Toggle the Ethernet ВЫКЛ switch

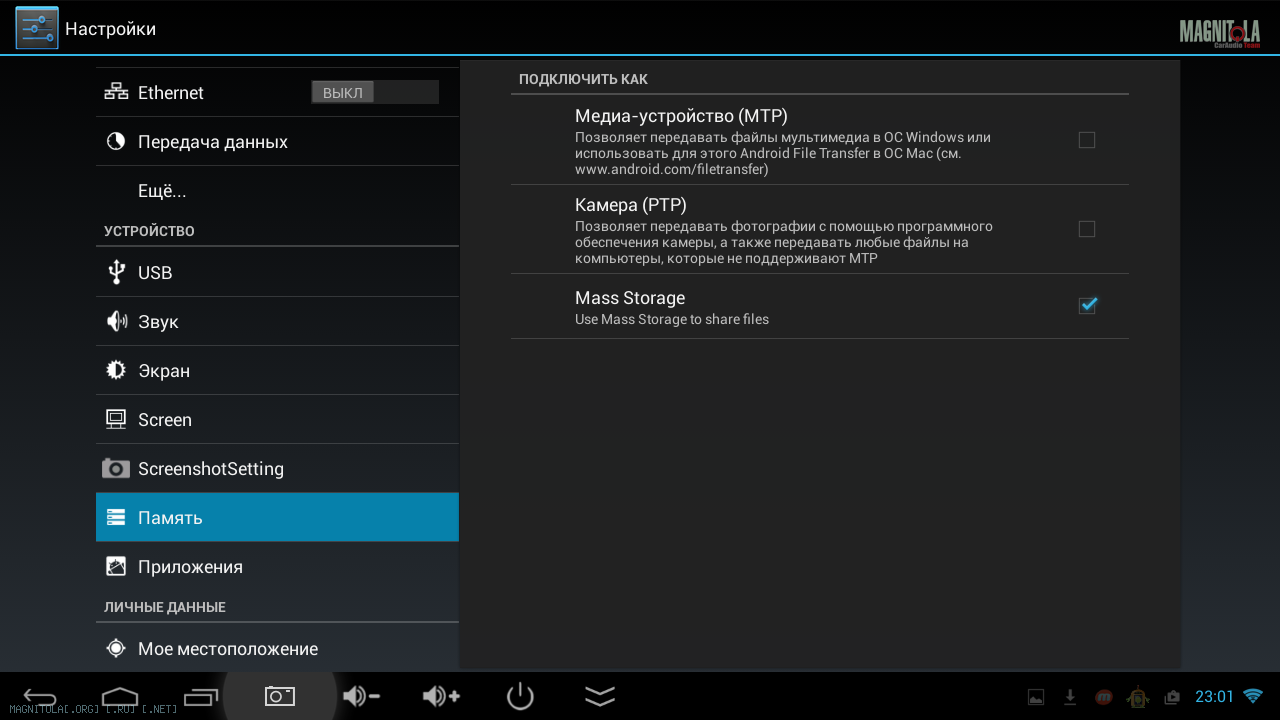[374, 92]
